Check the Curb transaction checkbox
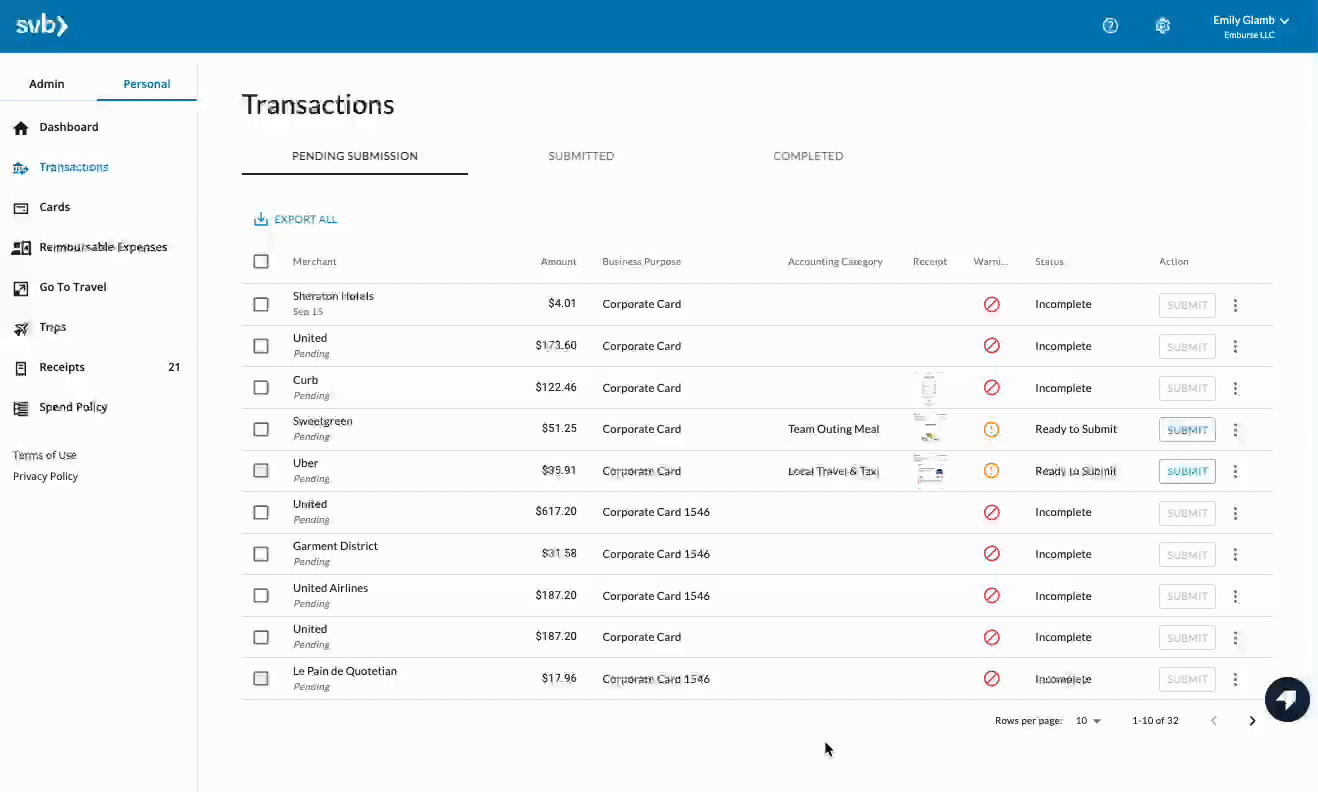 261,387
